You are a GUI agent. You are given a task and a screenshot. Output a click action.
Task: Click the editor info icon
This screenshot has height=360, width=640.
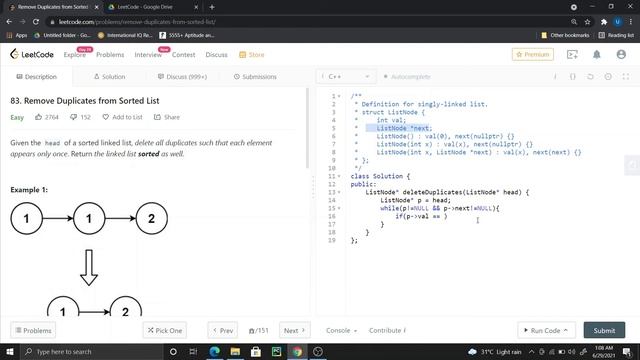[x=555, y=77]
